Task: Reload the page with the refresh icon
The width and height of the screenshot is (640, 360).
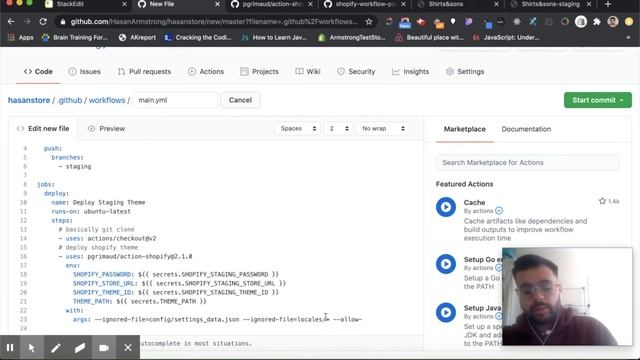Action: pos(43,22)
